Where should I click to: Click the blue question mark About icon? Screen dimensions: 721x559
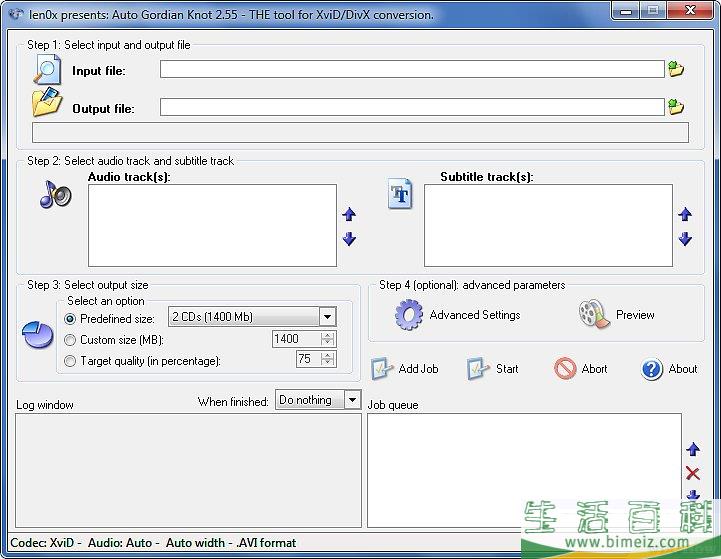click(652, 369)
